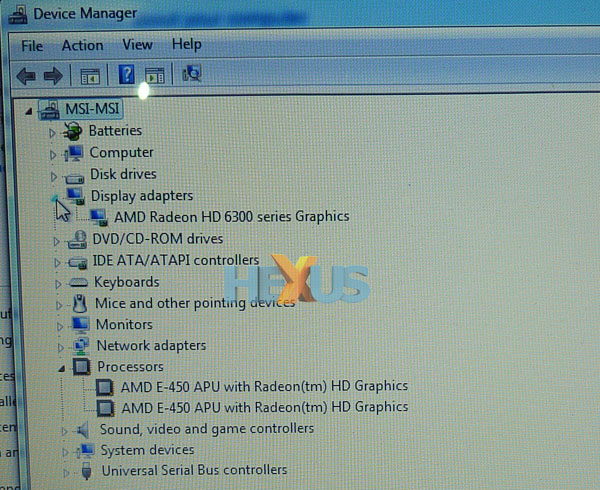This screenshot has width=600, height=490.
Task: Select the Monitors label
Action: [x=124, y=325]
